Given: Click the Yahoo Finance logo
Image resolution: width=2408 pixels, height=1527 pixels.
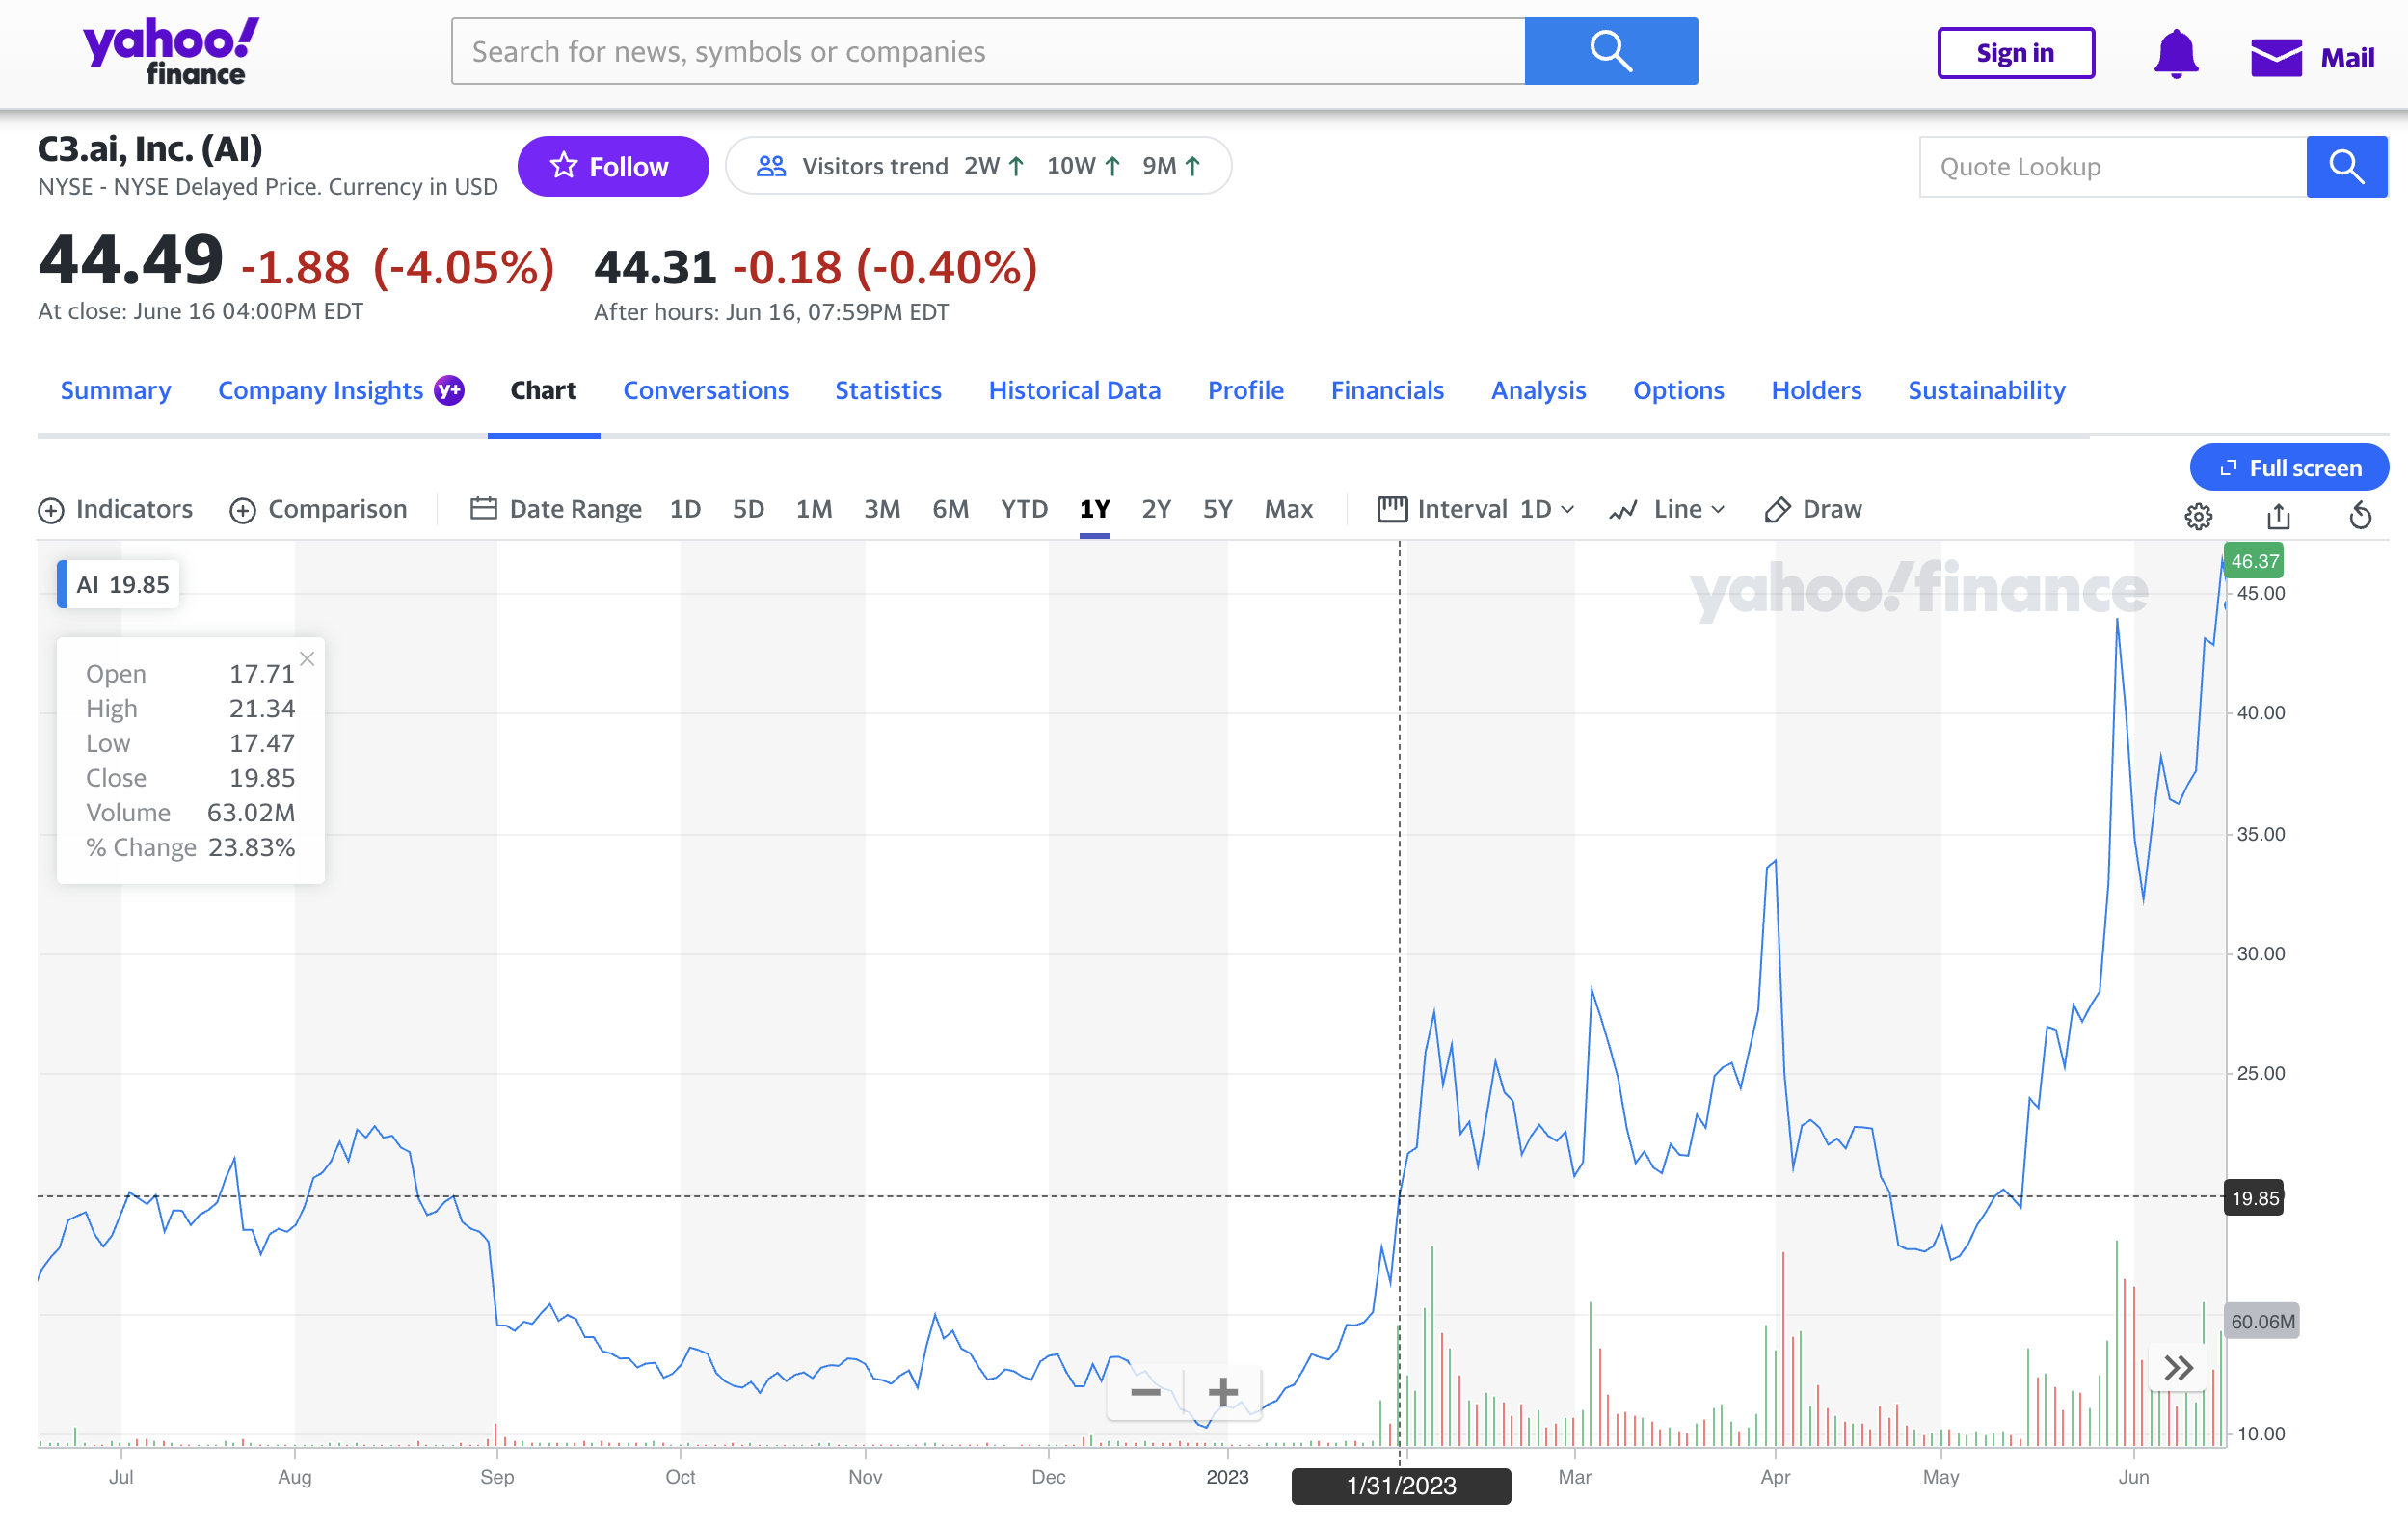Looking at the screenshot, I should 171,51.
